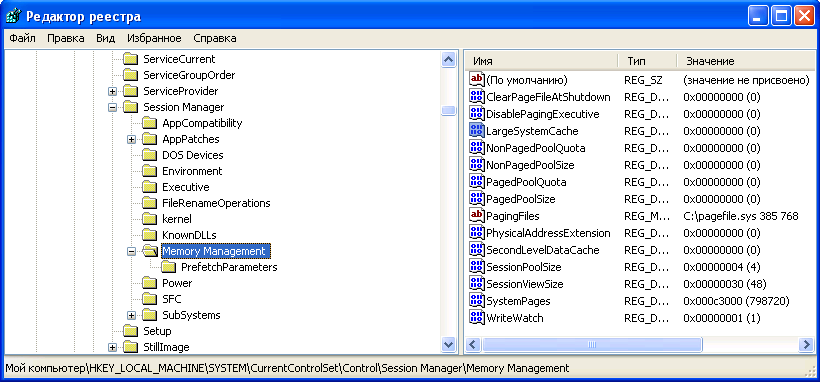The width and height of the screenshot is (820, 382).
Task: Maximize the Registry Editor window
Action: point(781,17)
